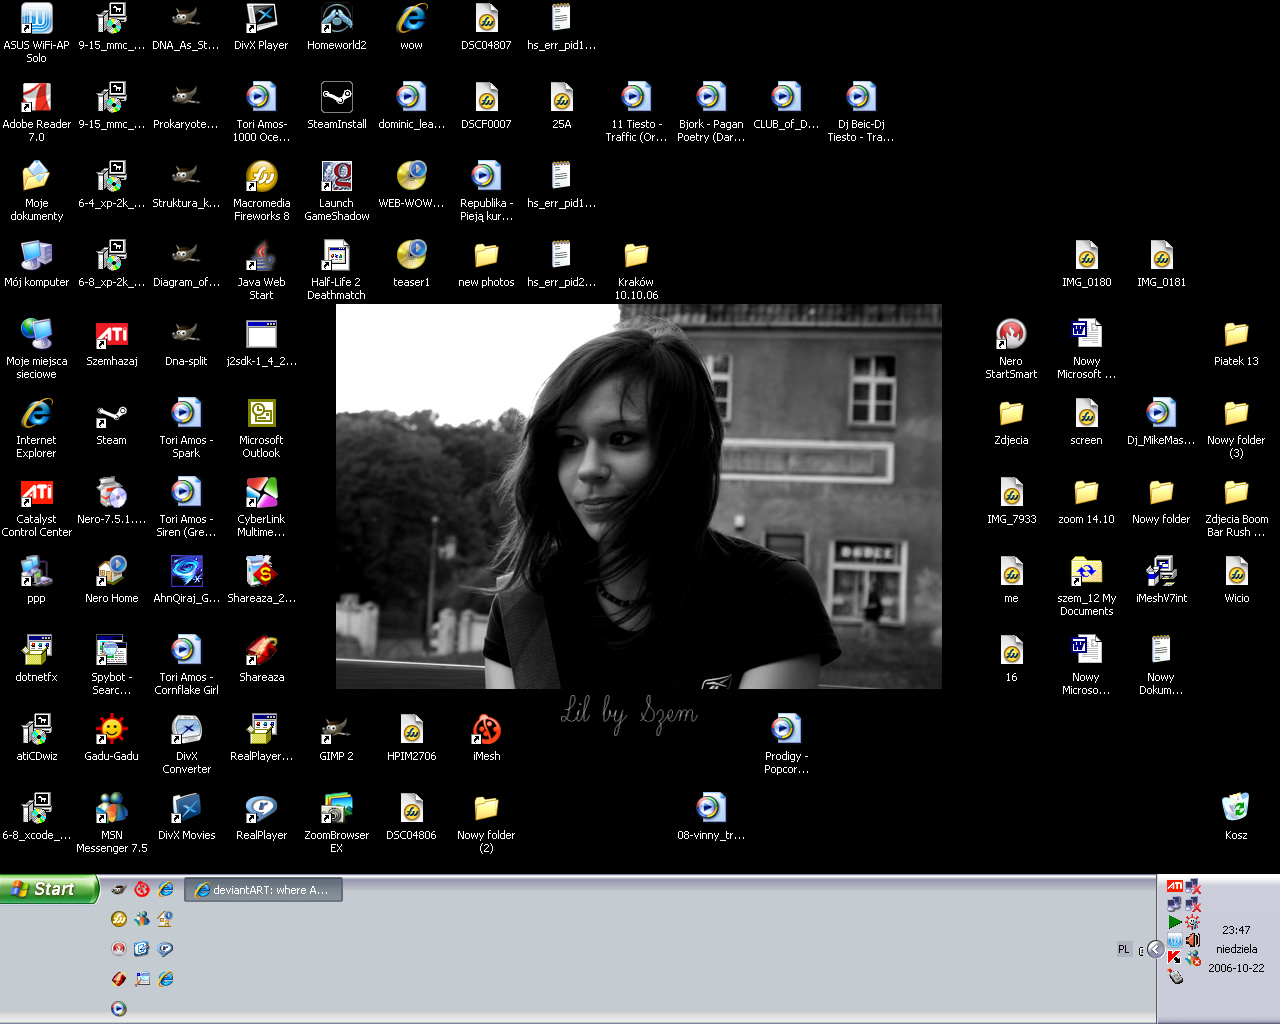Open the Szemhazaj ATI icon
This screenshot has height=1024, width=1280.
click(111, 342)
